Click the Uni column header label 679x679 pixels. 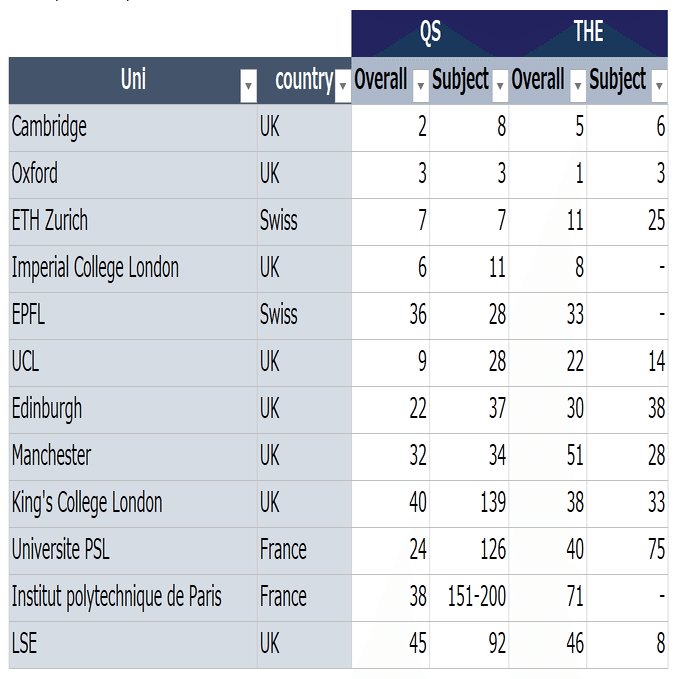point(132,79)
